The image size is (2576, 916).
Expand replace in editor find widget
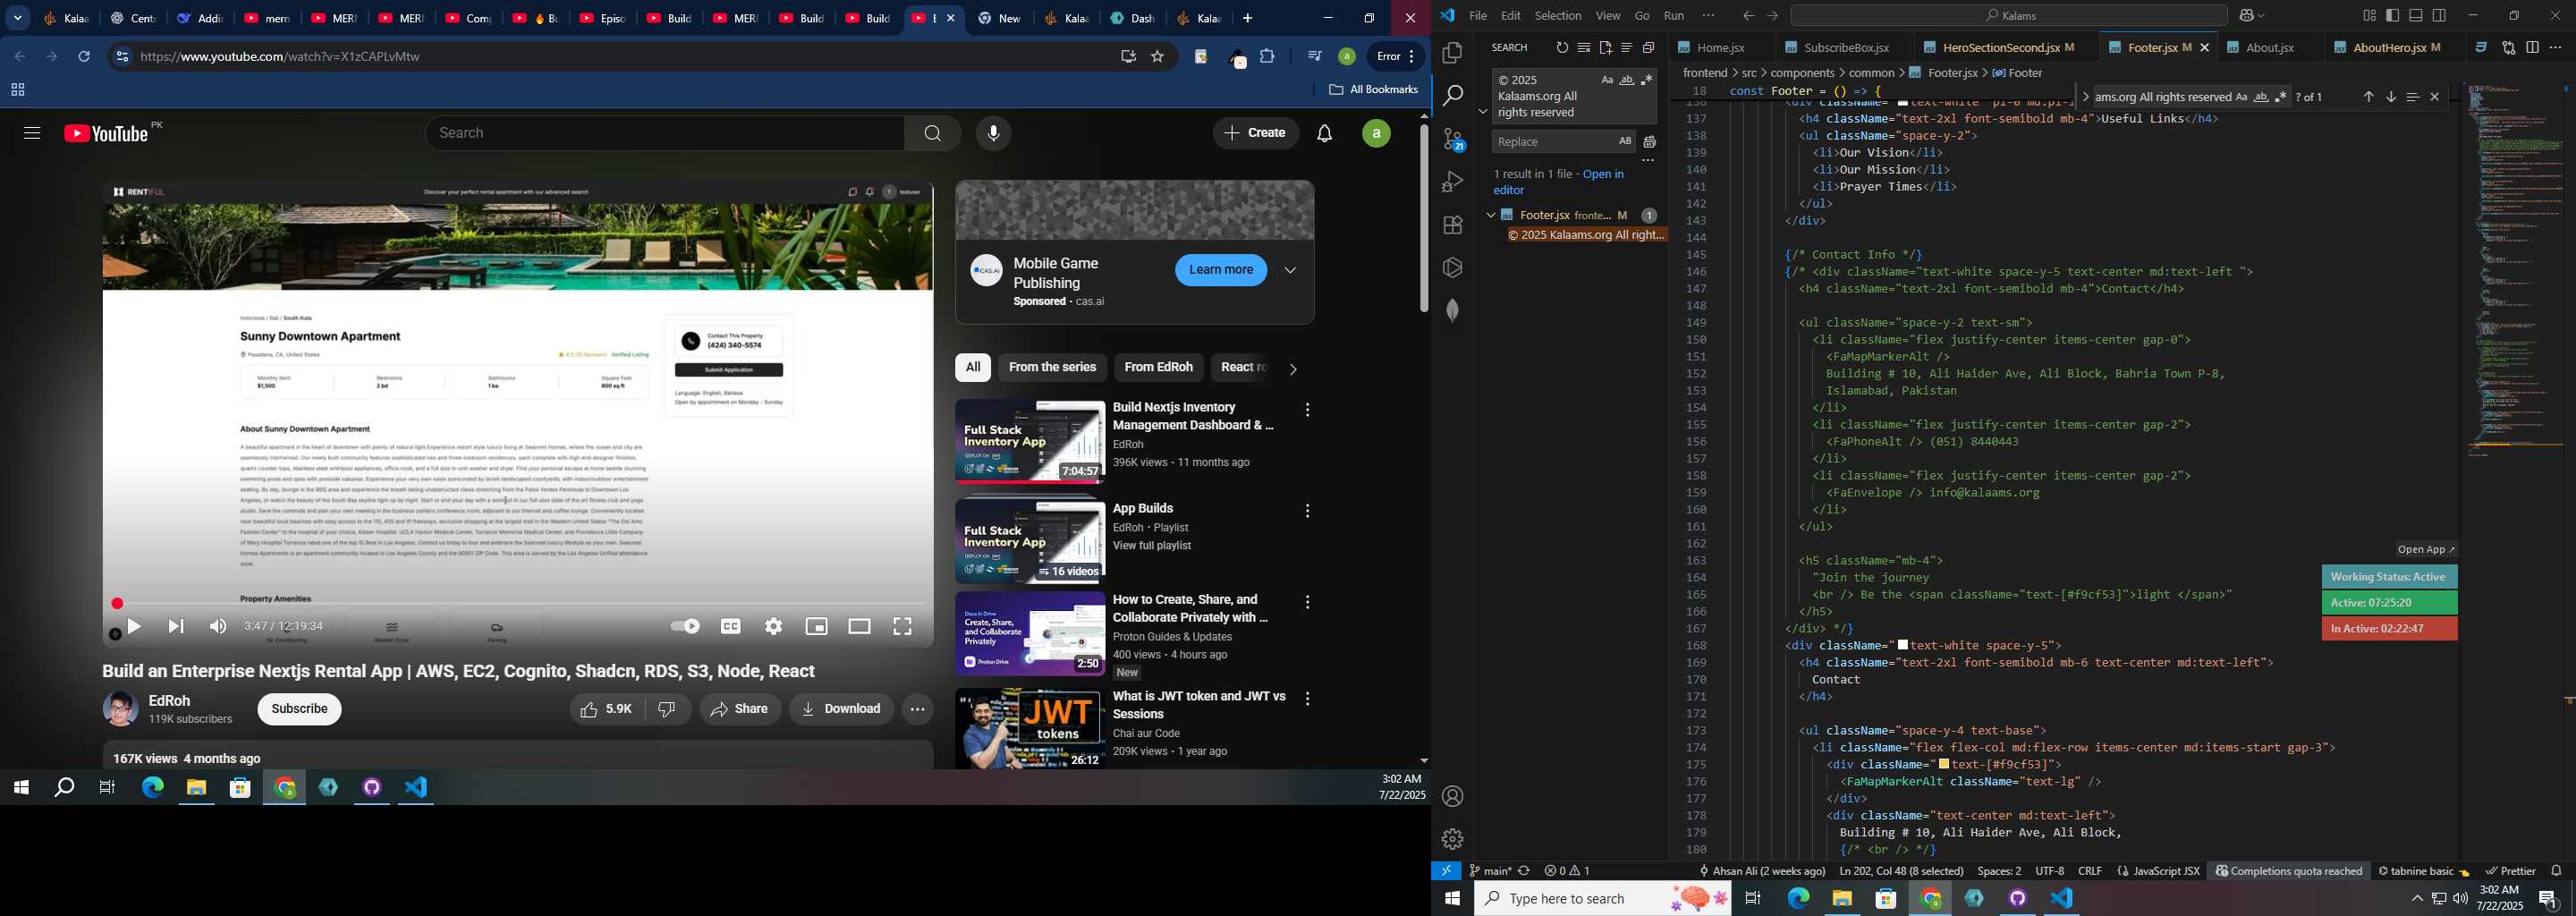point(2084,97)
